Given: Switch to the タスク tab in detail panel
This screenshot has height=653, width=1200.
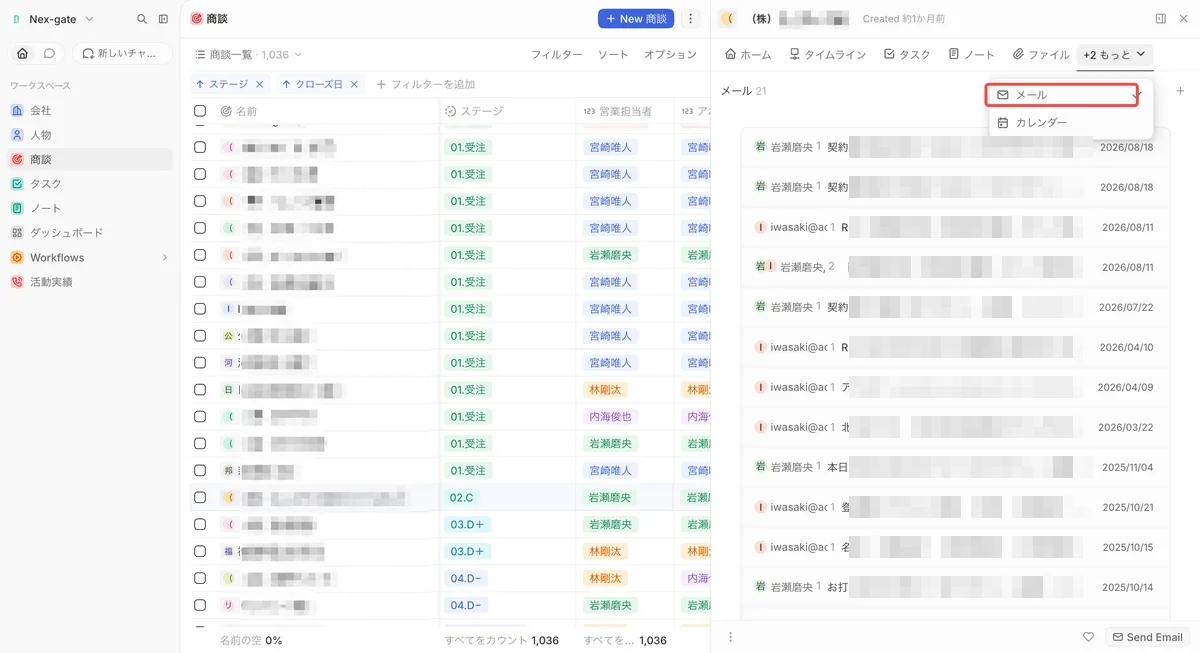Looking at the screenshot, I should 907,54.
